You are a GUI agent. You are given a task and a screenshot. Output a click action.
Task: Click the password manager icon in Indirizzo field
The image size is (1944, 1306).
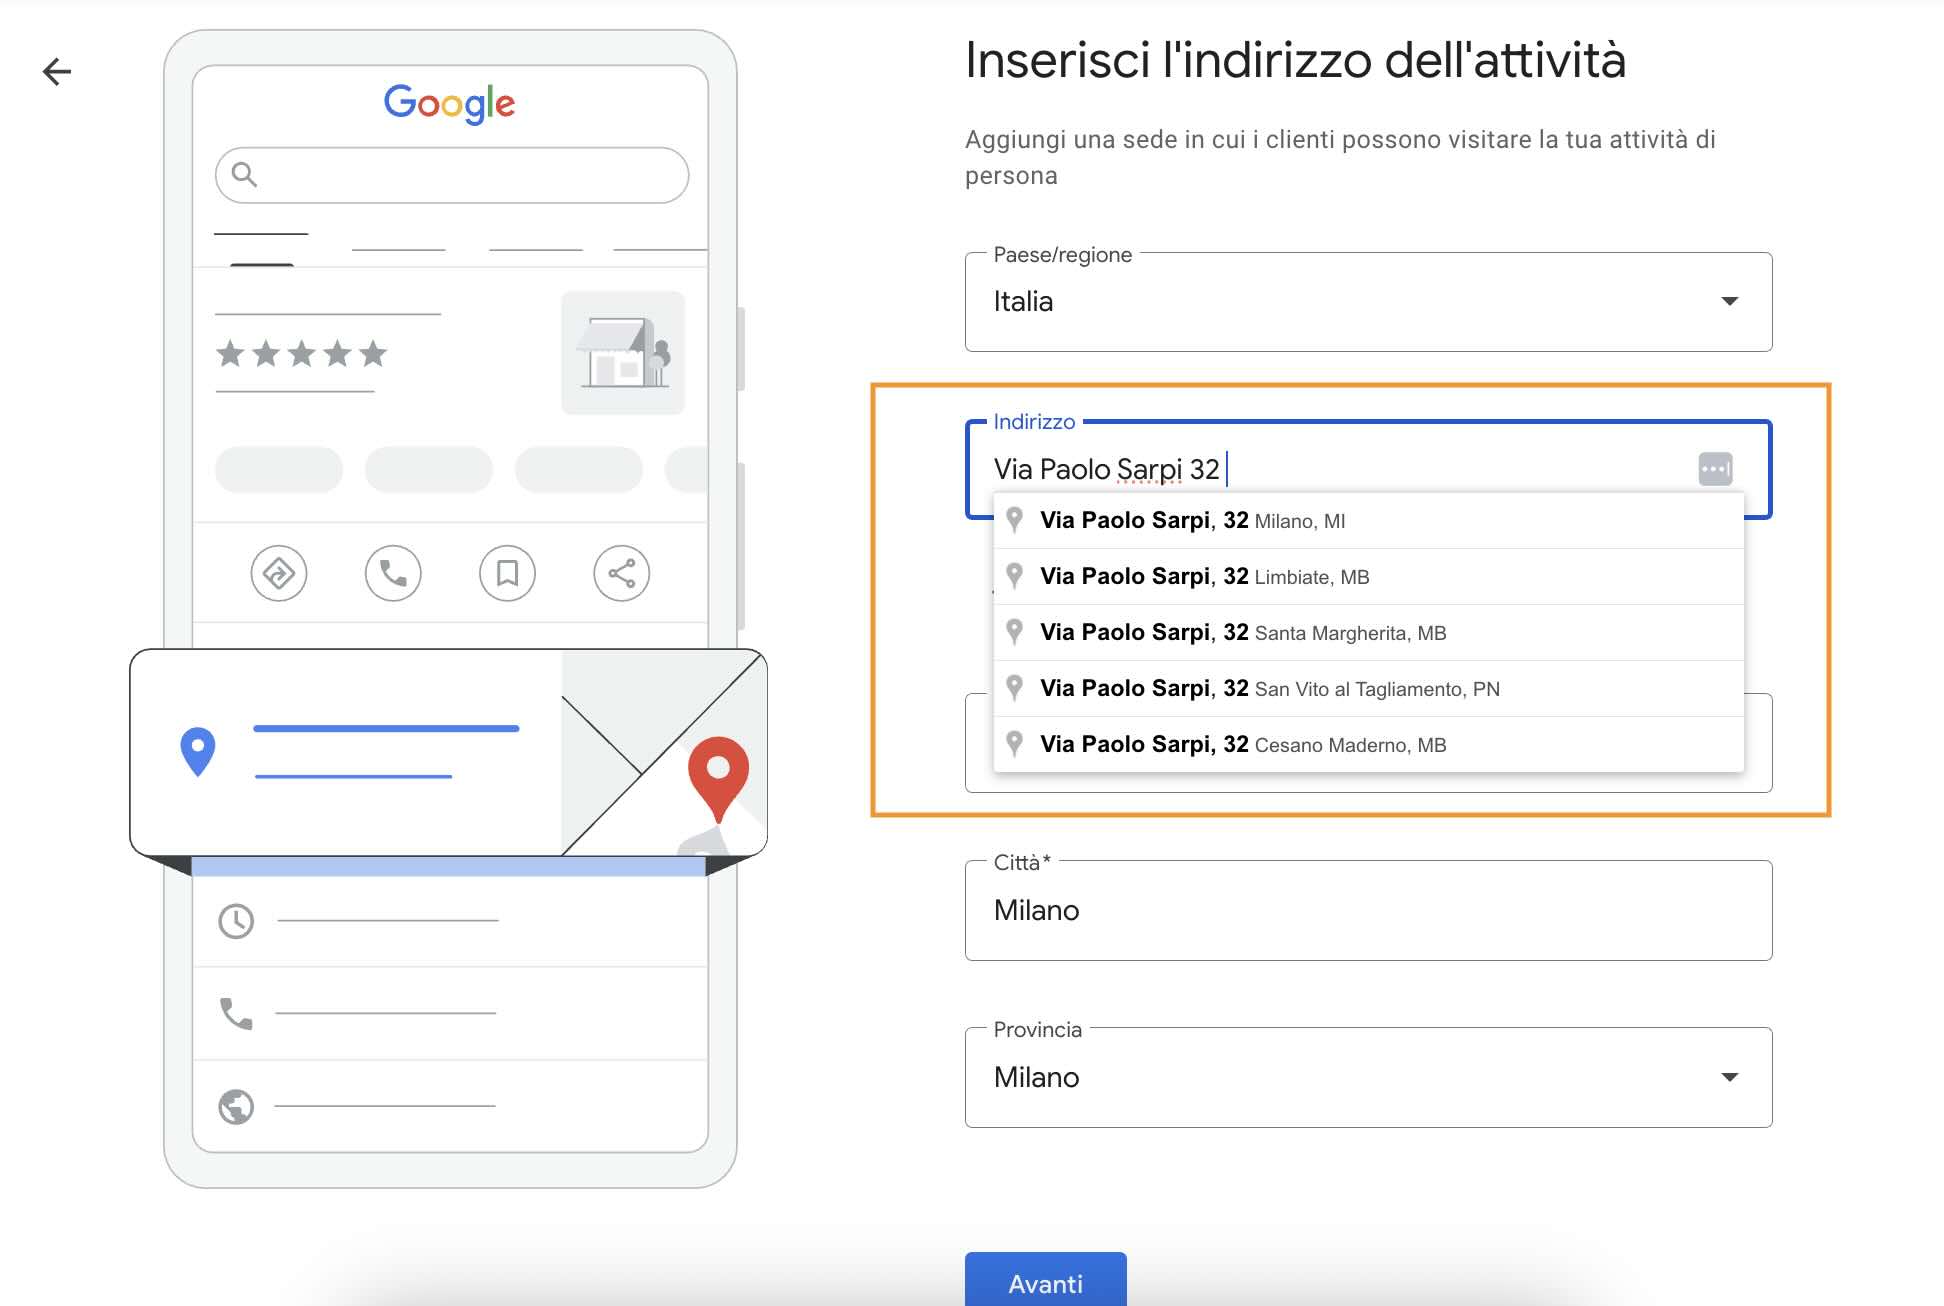pyautogui.click(x=1715, y=469)
